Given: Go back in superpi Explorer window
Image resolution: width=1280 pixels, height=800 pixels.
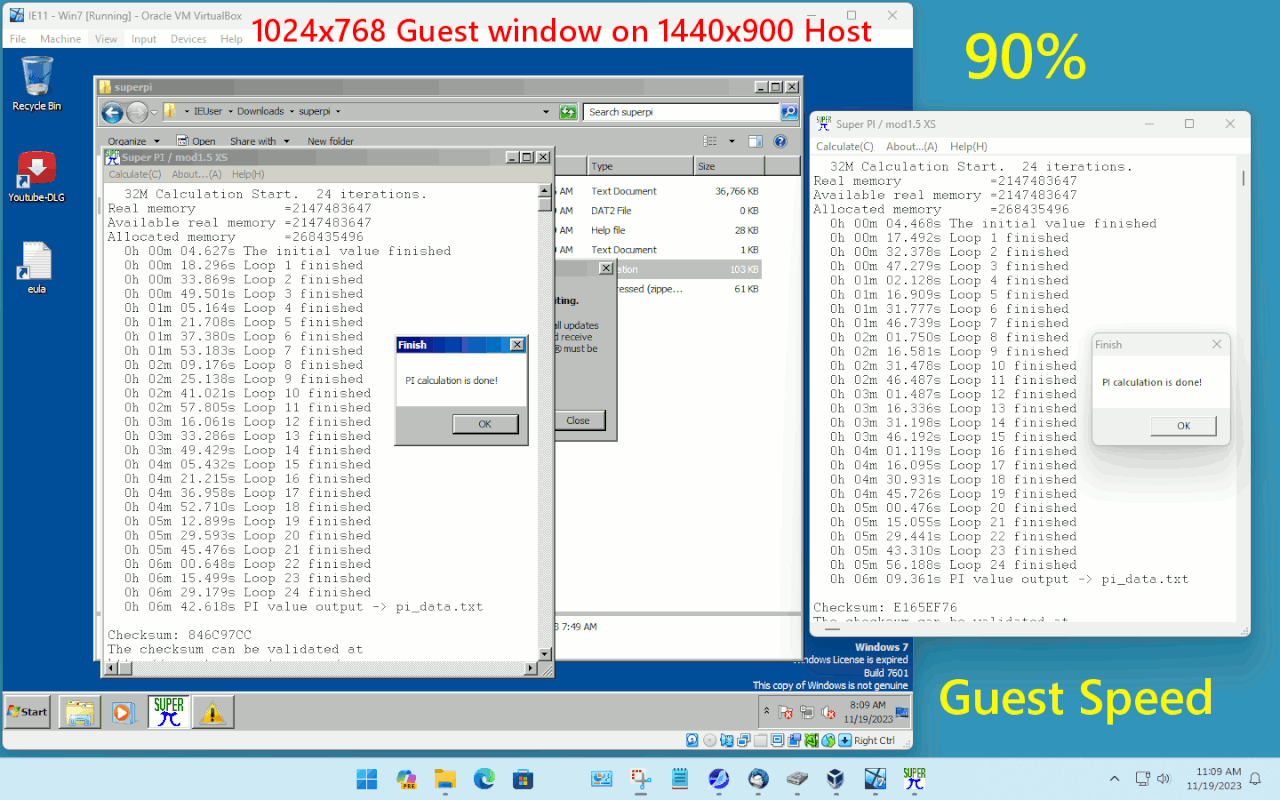Looking at the screenshot, I should pos(112,112).
